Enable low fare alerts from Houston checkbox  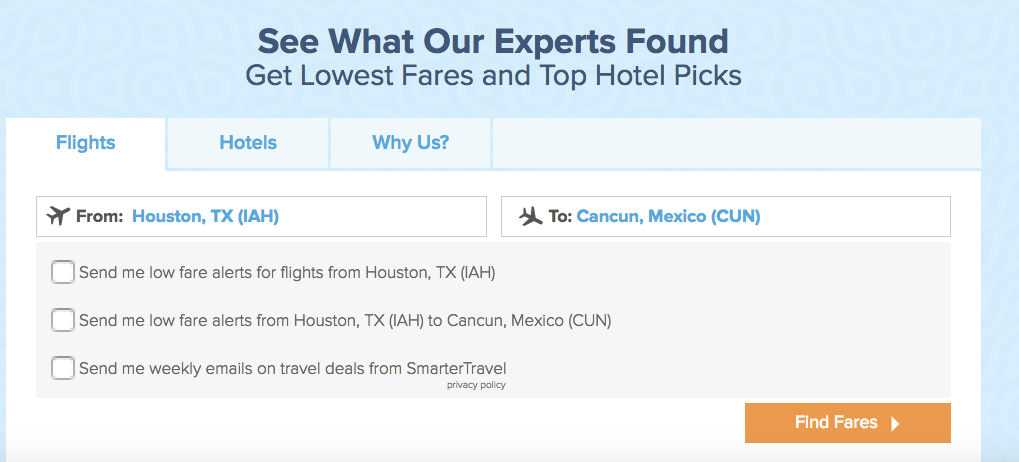coord(63,272)
